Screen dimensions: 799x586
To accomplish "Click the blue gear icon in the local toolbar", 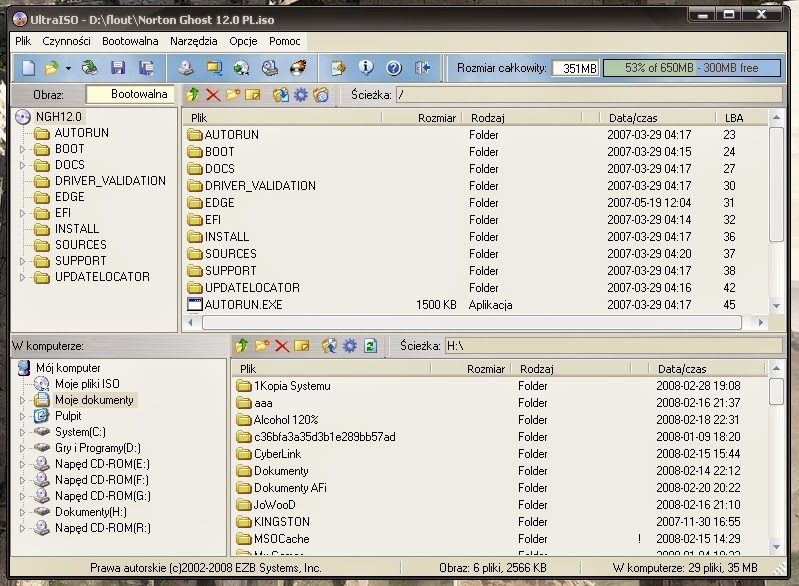I will point(350,347).
